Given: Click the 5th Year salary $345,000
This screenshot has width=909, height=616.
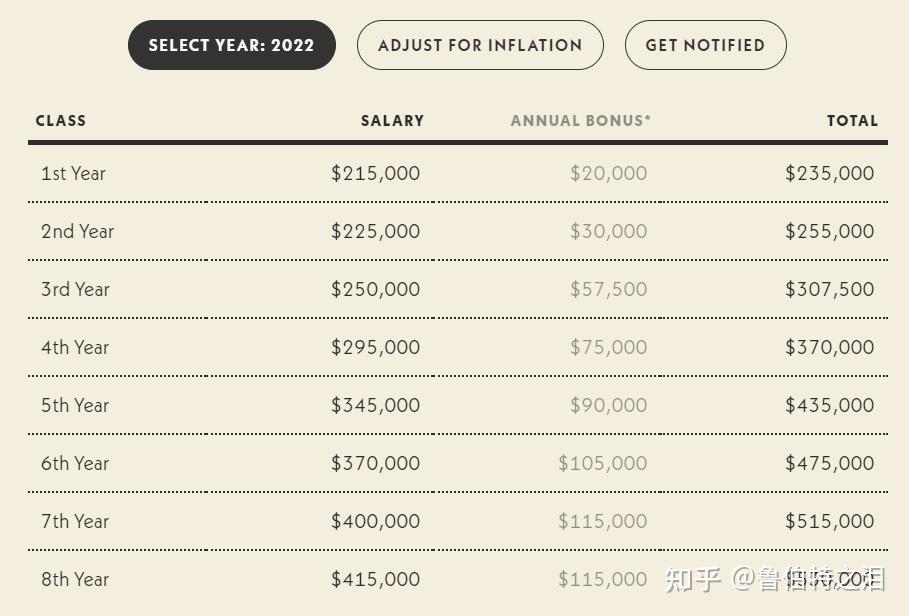Looking at the screenshot, I should (x=375, y=405).
